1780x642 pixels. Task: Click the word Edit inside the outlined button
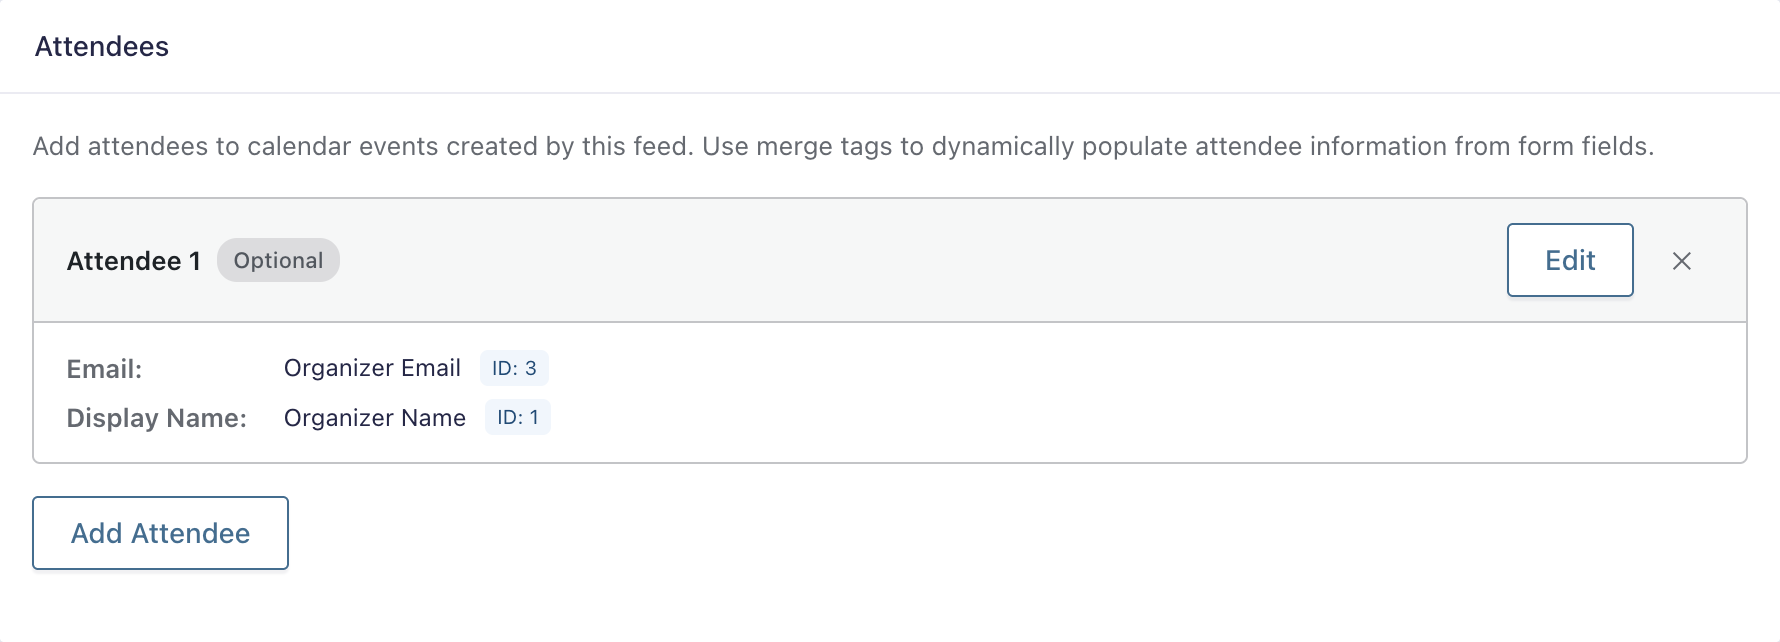point(1570,261)
